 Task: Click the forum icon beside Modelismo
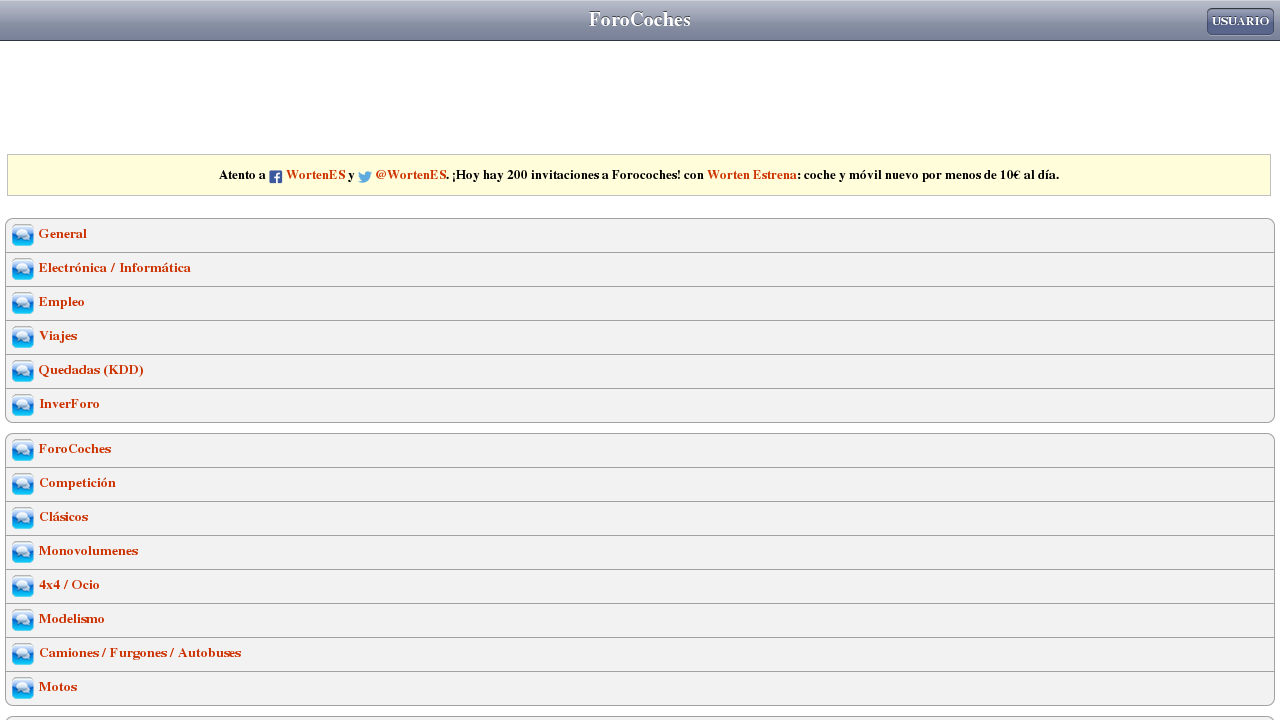coord(23,621)
